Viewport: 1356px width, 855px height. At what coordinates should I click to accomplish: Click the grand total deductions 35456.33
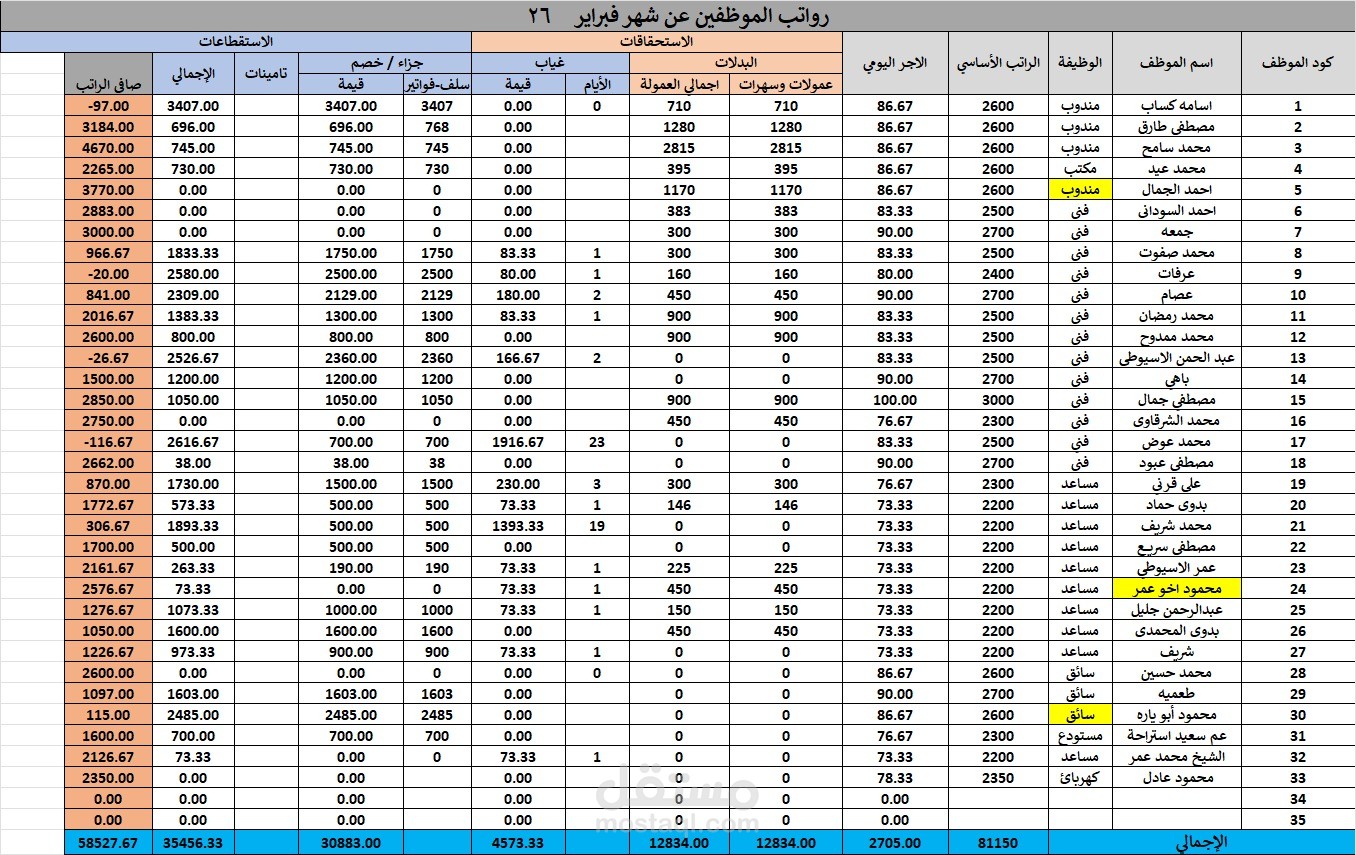coord(192,843)
